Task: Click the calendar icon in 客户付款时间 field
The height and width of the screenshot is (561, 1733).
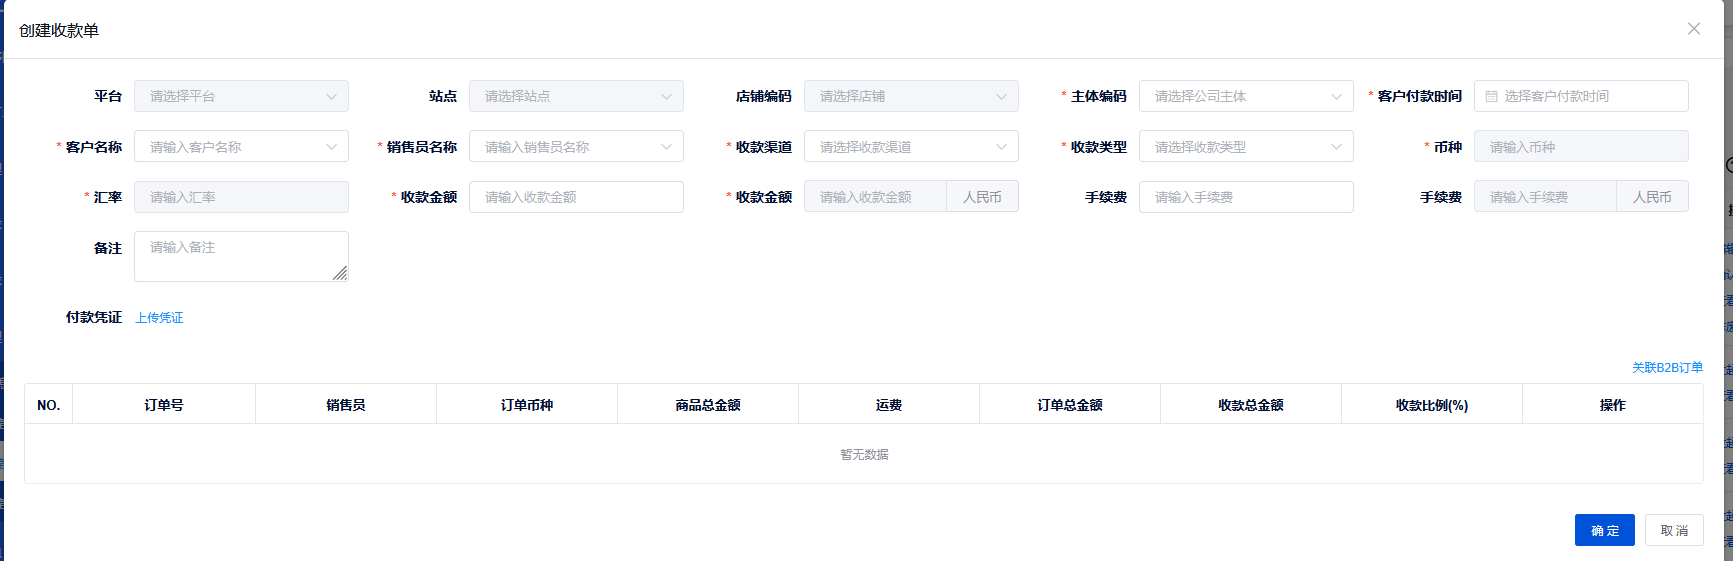Action: (1491, 97)
